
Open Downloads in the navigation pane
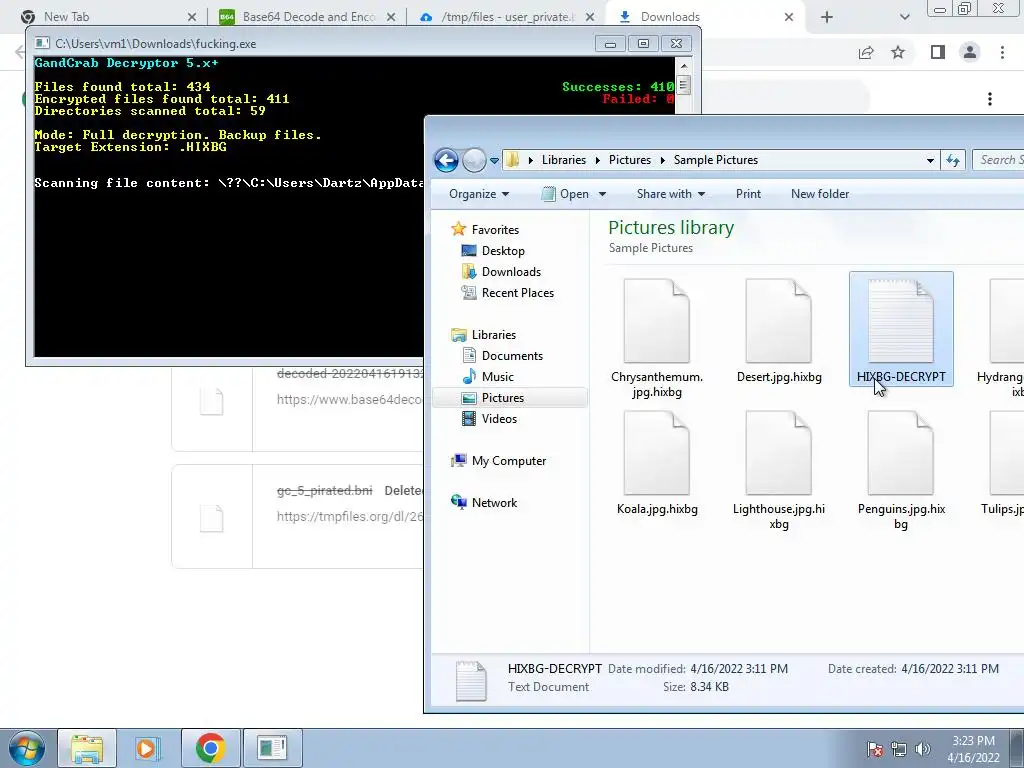coord(501,272)
